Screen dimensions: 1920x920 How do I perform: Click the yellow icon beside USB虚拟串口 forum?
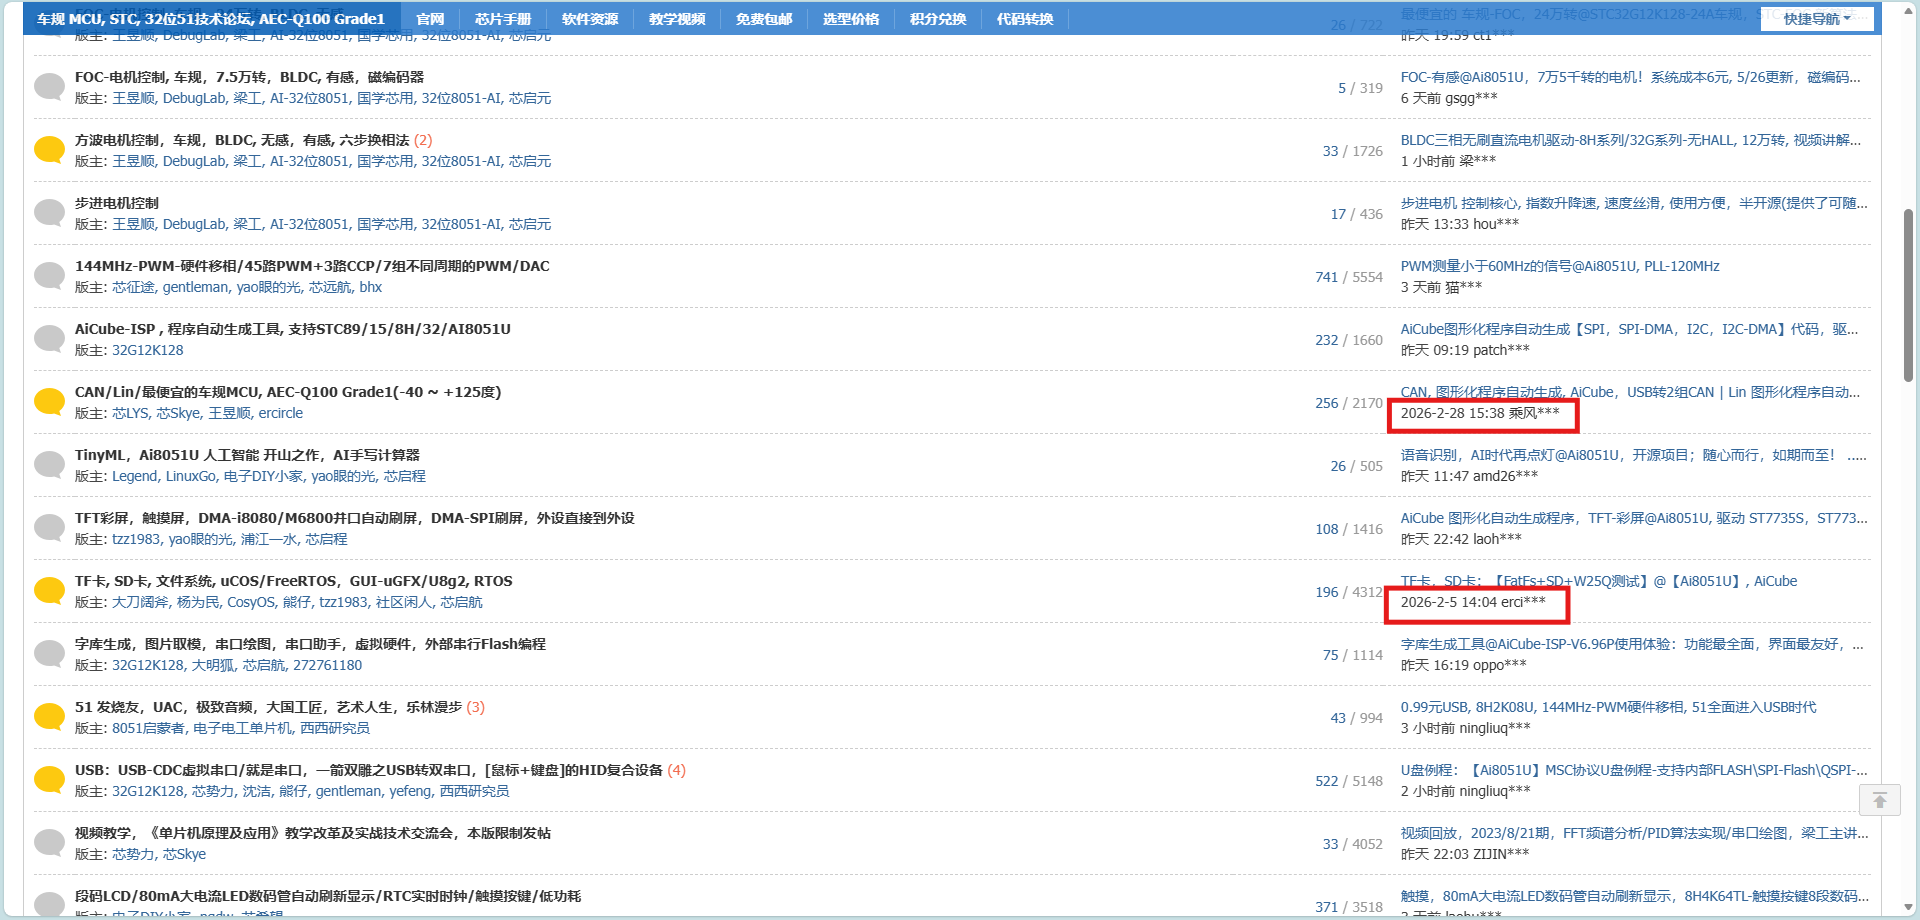pos(49,779)
